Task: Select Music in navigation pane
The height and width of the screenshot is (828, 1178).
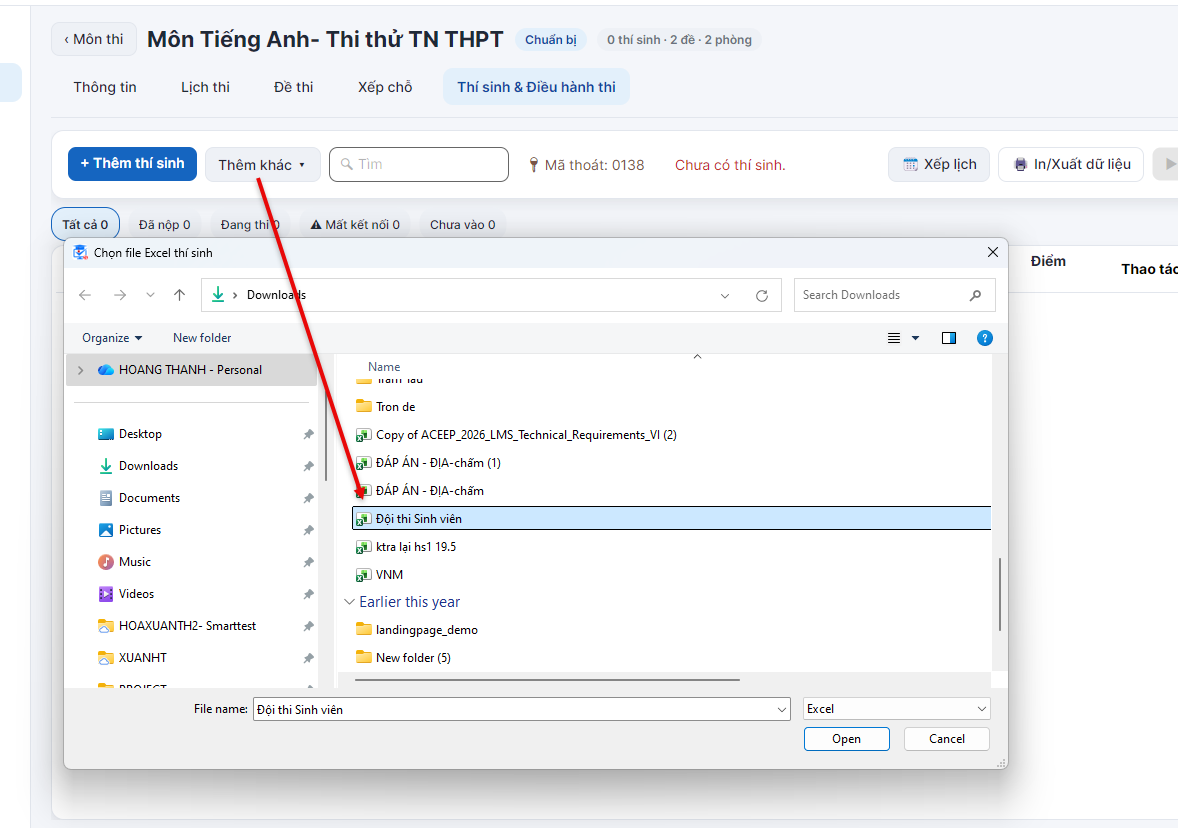Action: coord(134,562)
